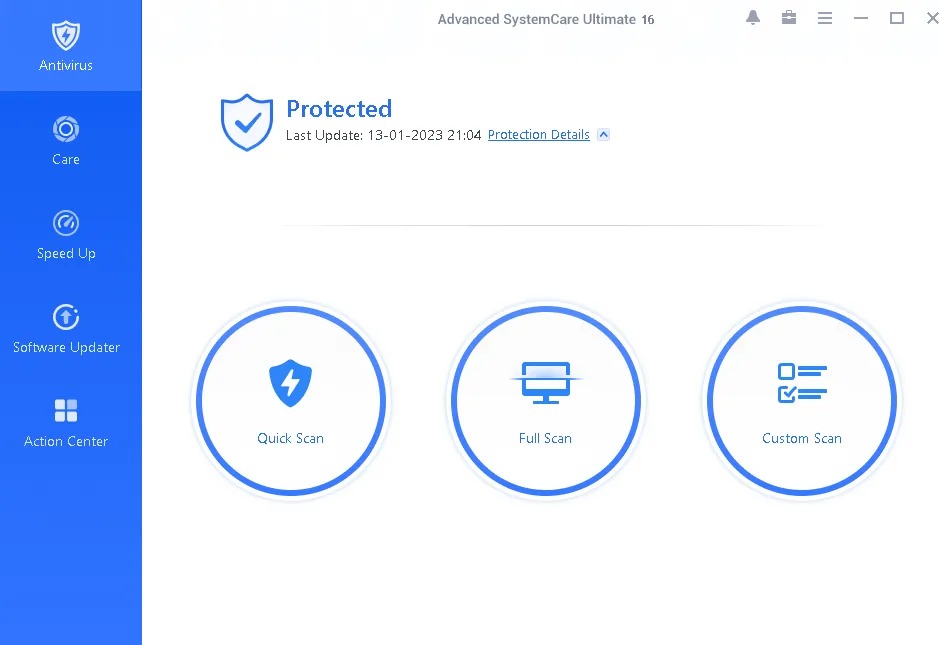Select the Software Updater label
This screenshot has width=939, height=645.
(x=66, y=347)
